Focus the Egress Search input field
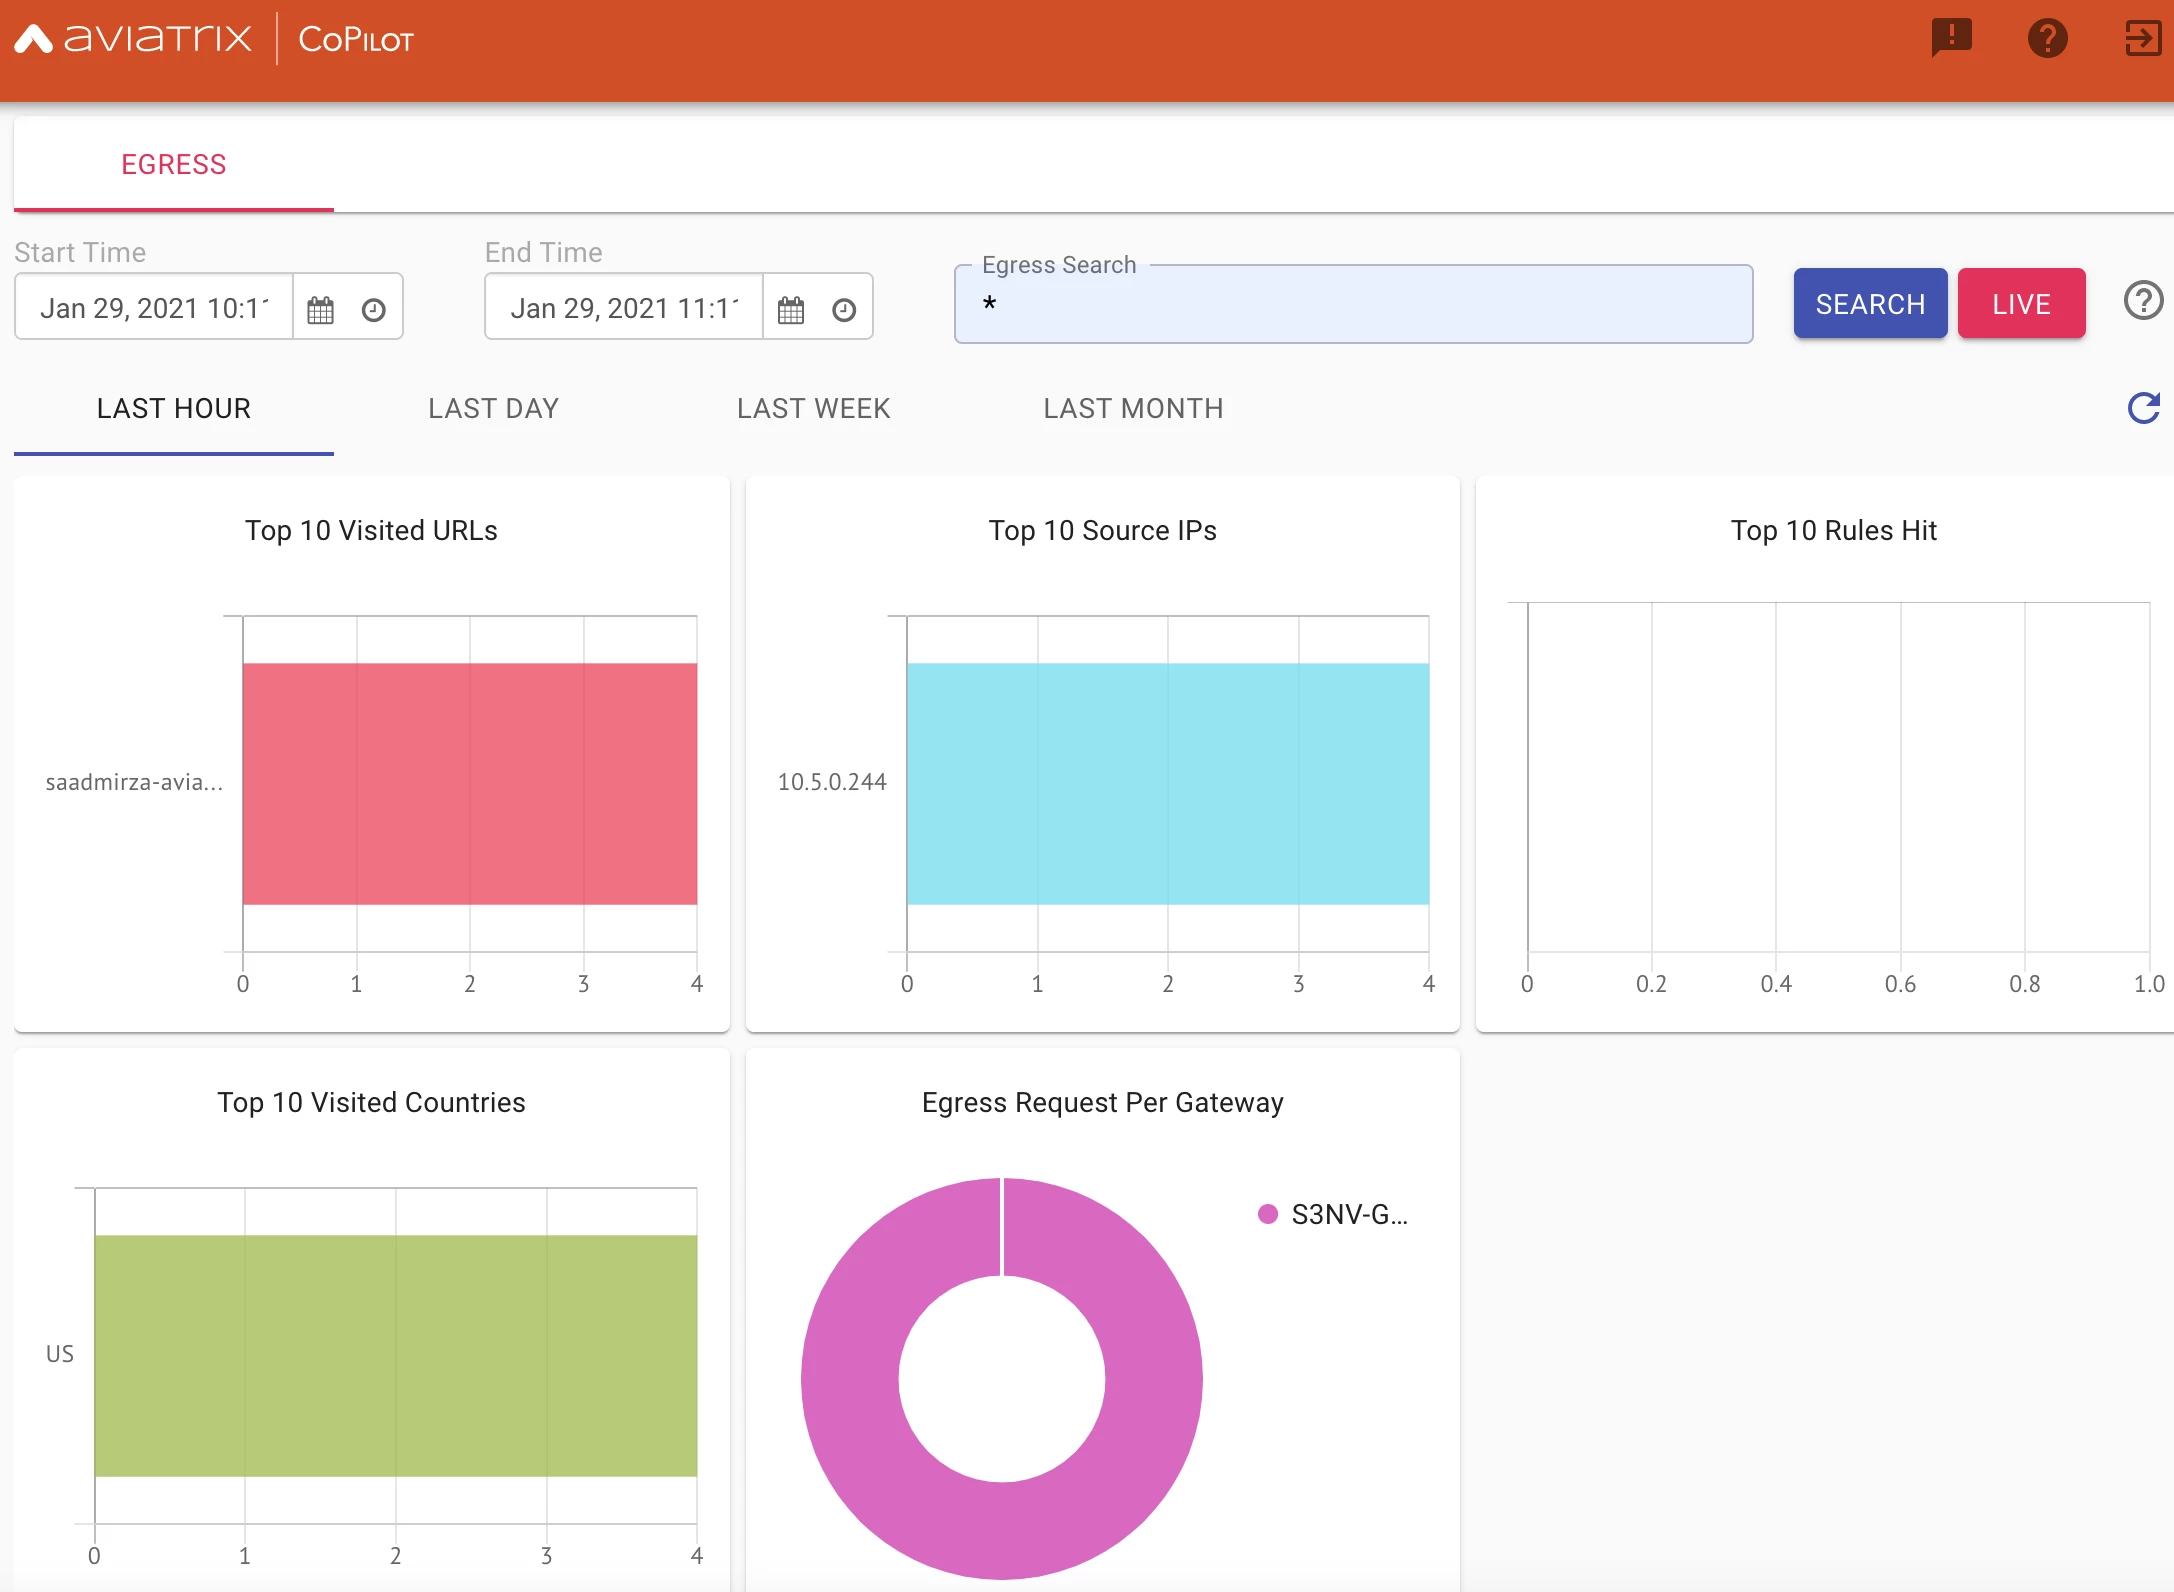 1352,305
